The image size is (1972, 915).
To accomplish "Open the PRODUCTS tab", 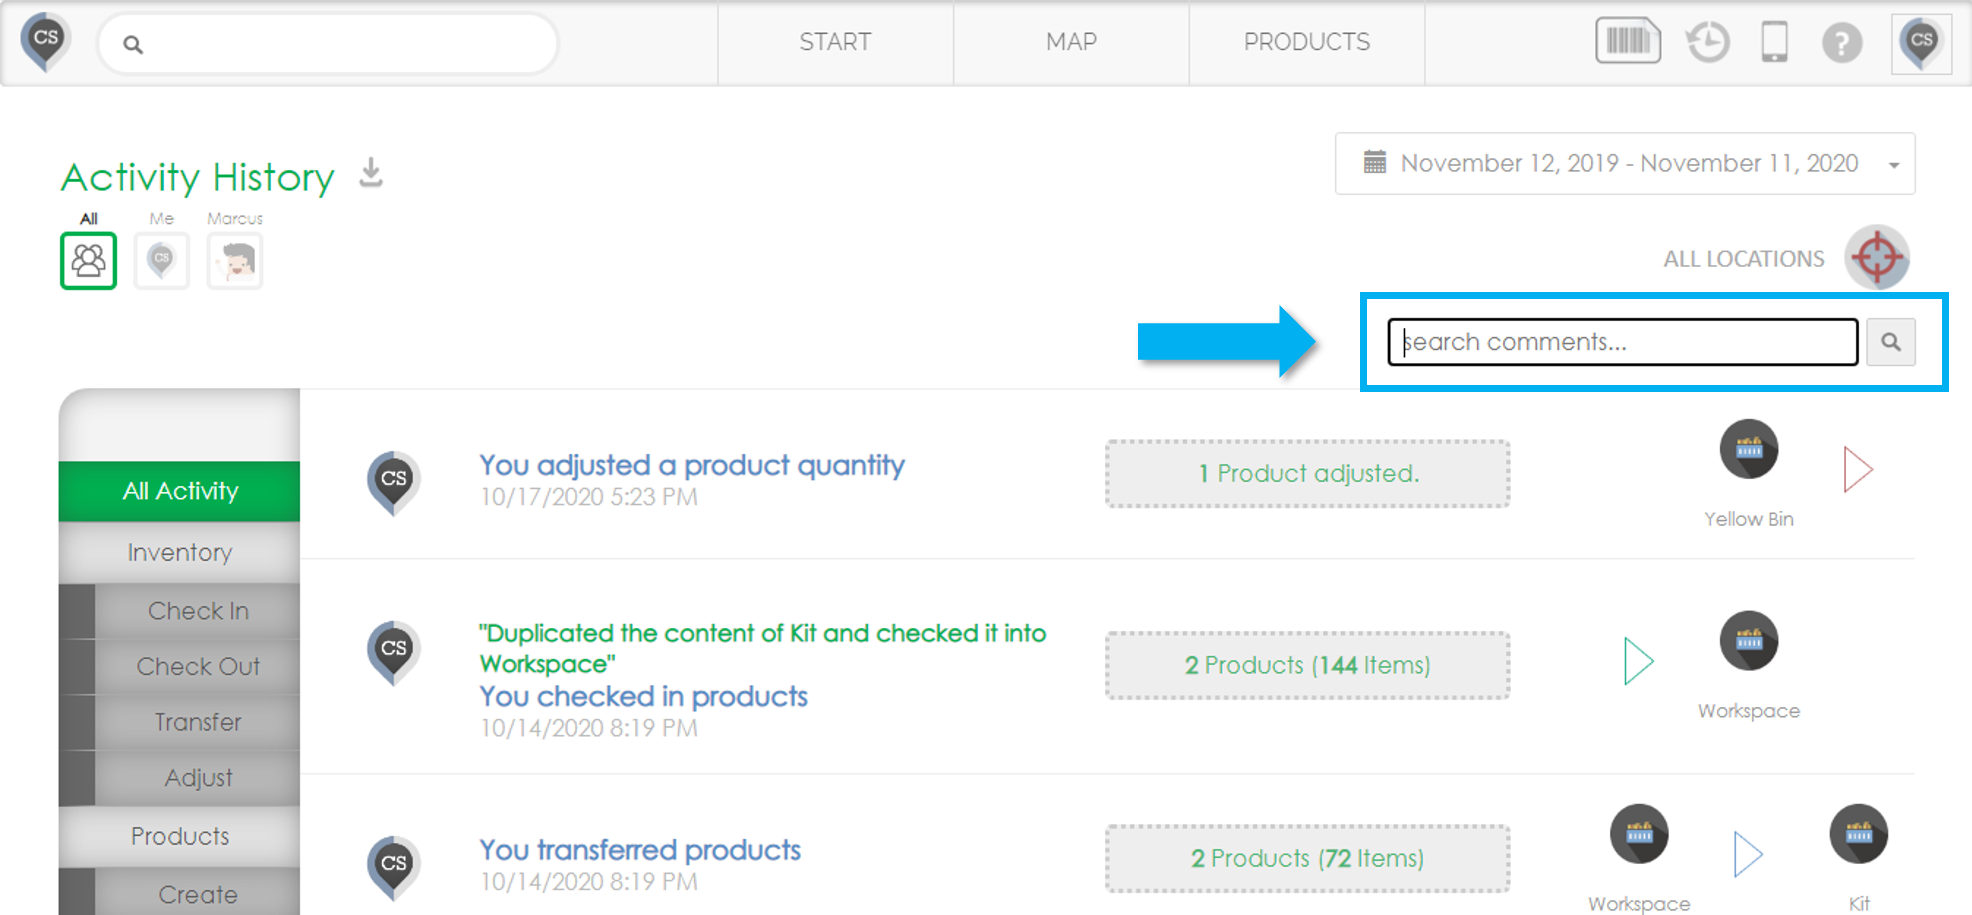I will pos(1306,42).
